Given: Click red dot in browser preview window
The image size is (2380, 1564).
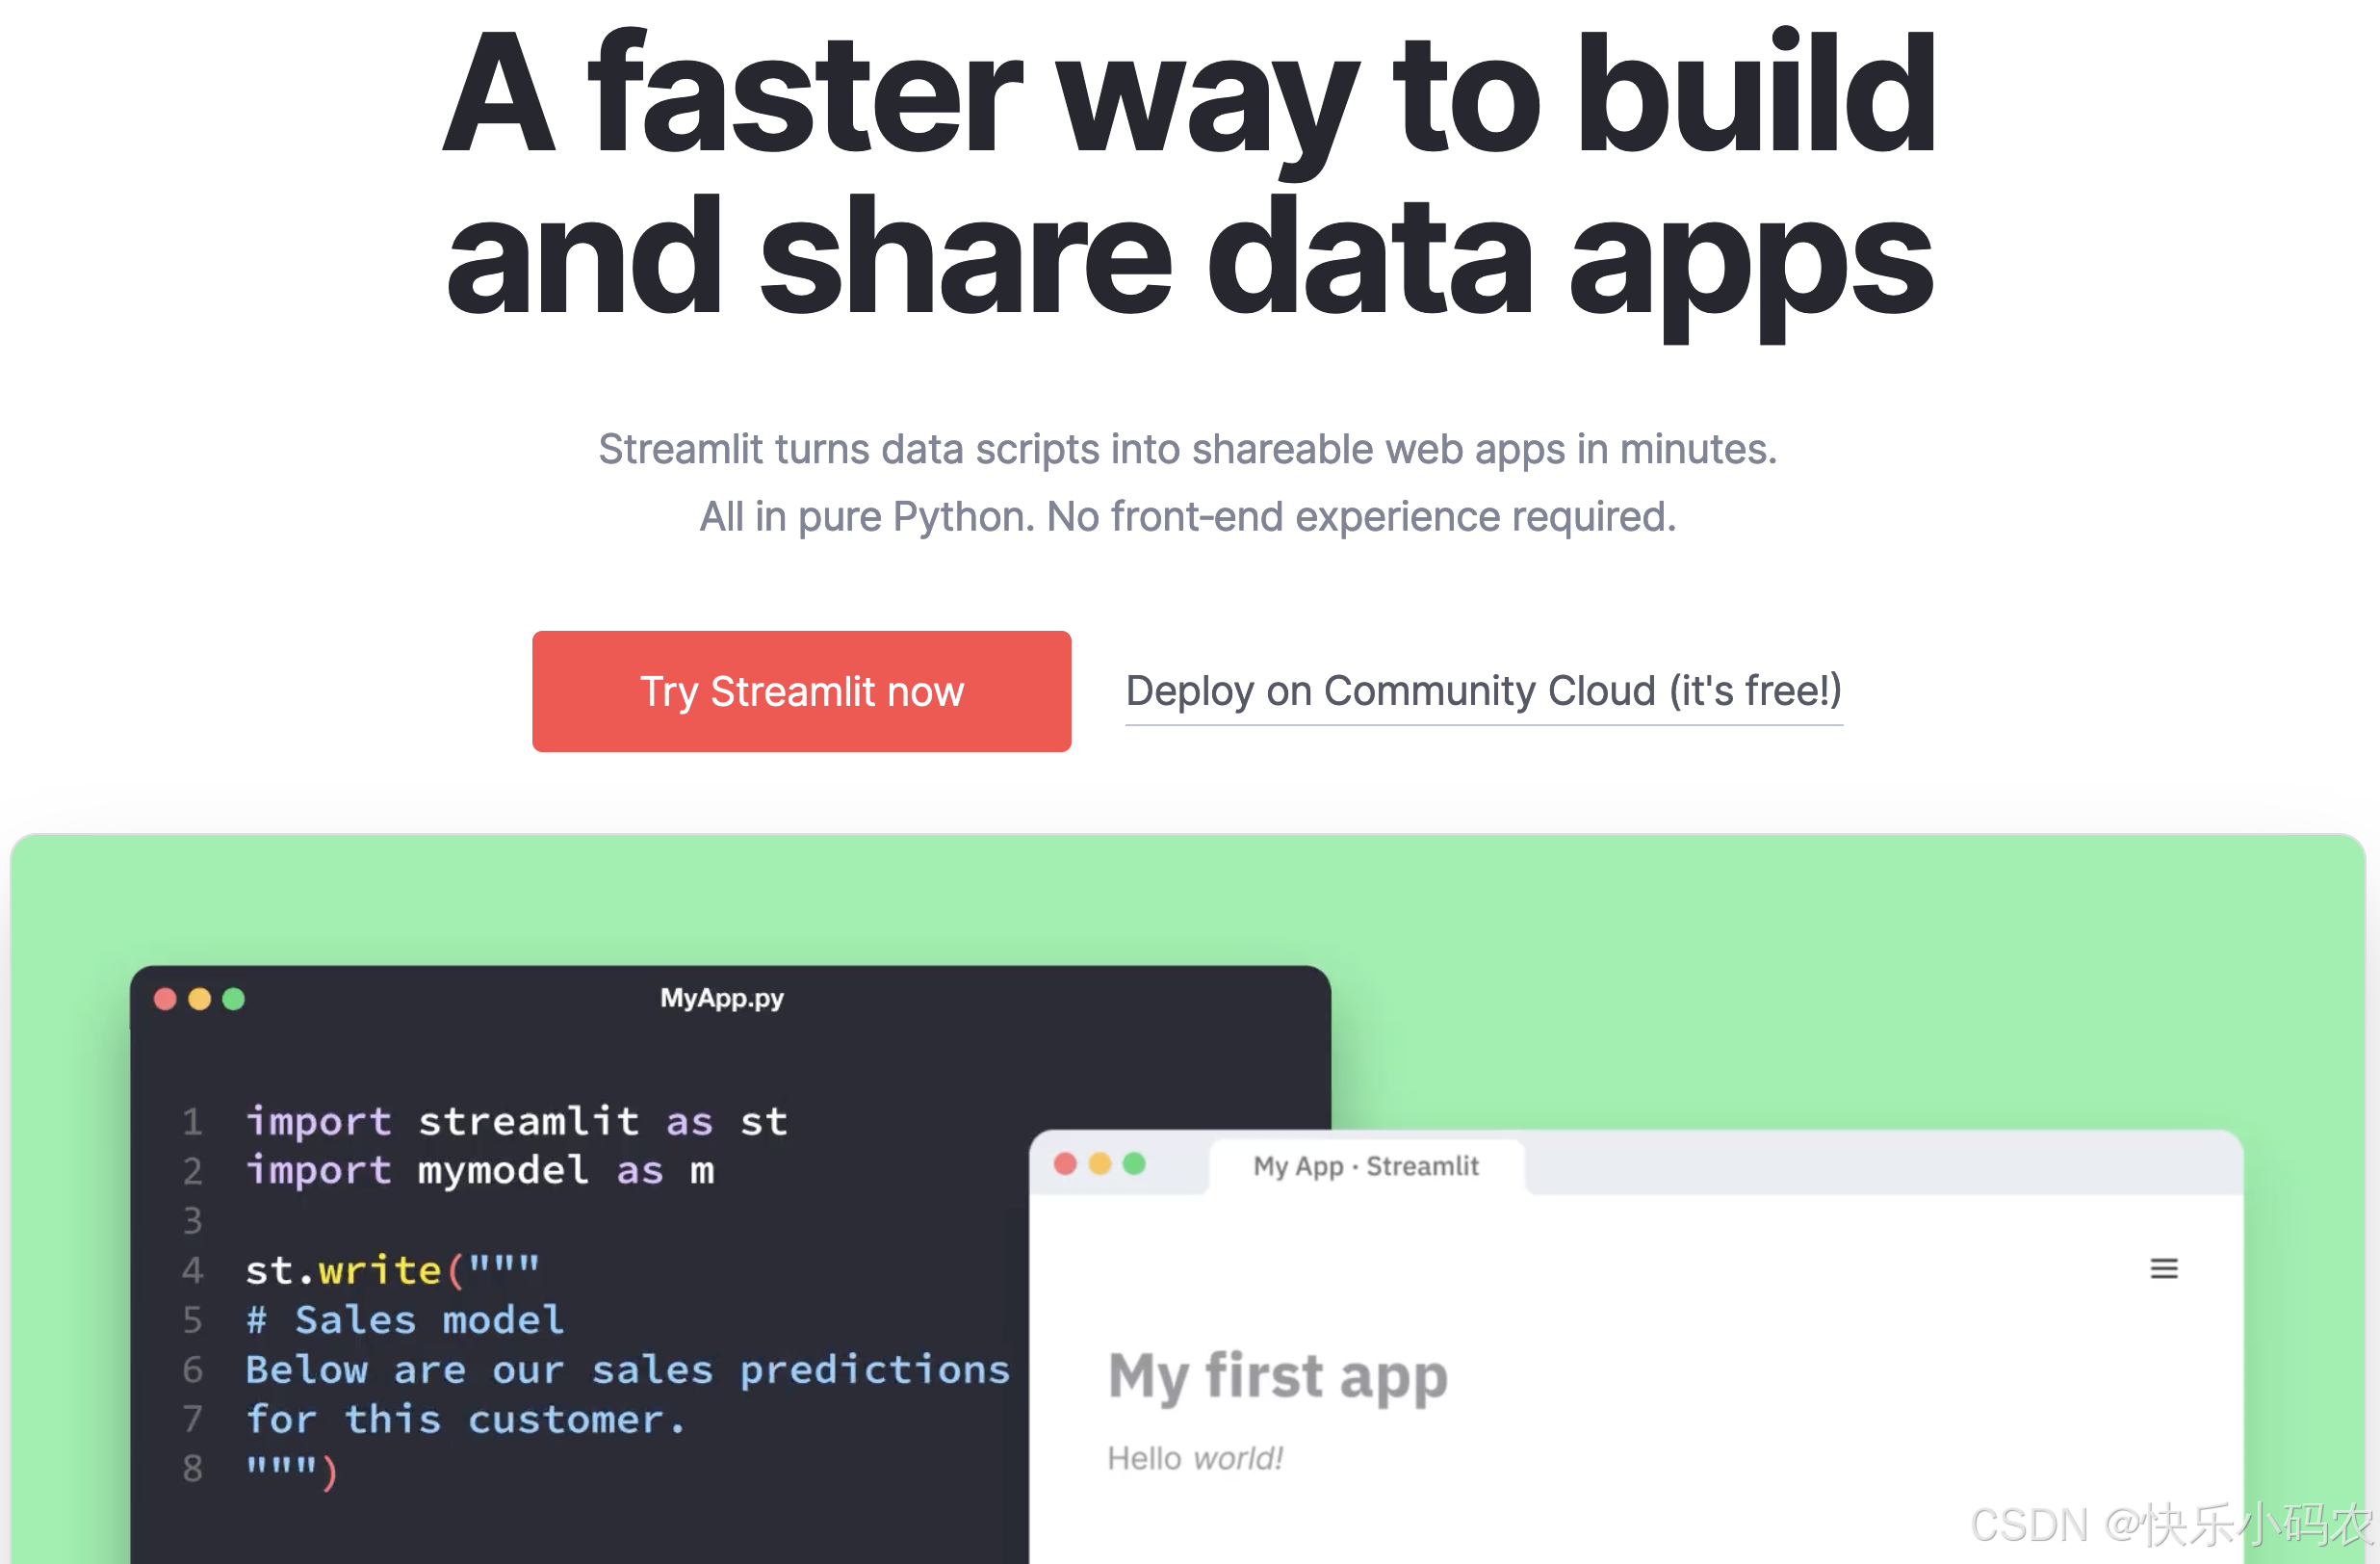Looking at the screenshot, I should [1065, 1164].
